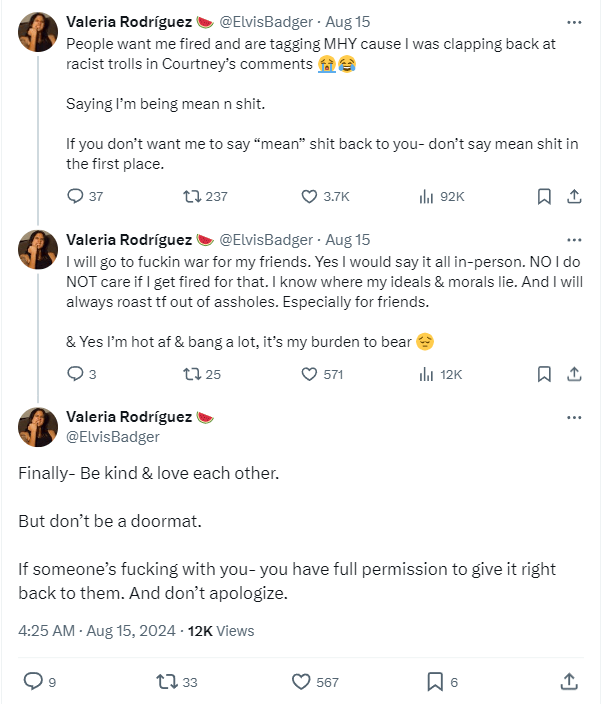
Task: Share the first tweet in the thread
Action: (575, 196)
